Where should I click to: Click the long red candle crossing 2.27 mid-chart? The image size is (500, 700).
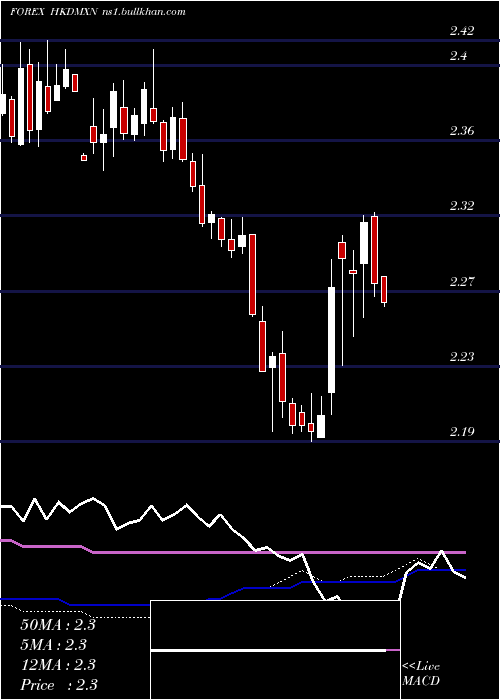point(252,275)
